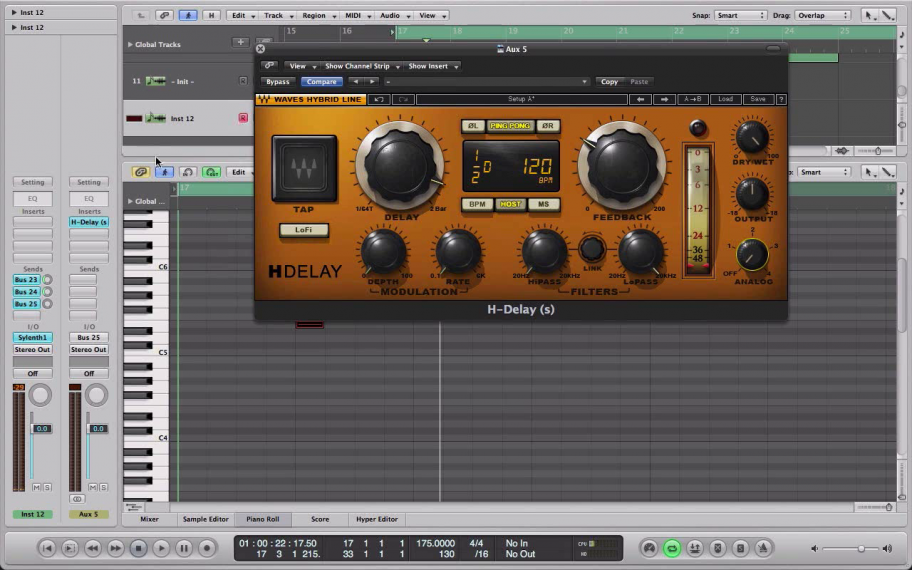
Task: Click the link icon in the Arrange toolbar
Action: click(164, 16)
